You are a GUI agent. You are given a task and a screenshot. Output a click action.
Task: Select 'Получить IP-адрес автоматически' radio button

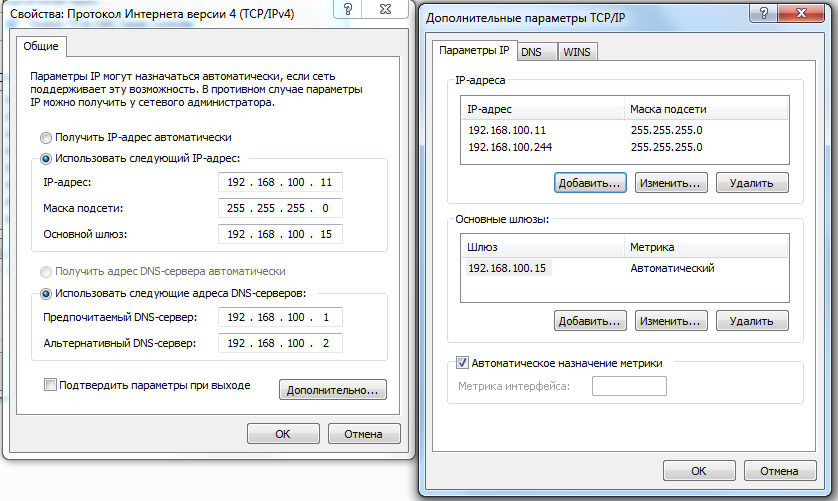tap(46, 137)
